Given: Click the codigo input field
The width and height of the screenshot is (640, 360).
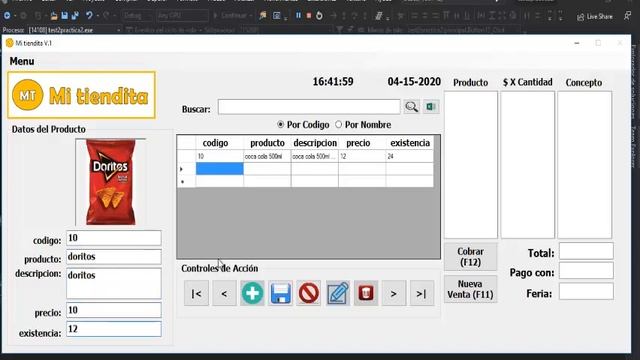Looking at the screenshot, I should [114, 238].
